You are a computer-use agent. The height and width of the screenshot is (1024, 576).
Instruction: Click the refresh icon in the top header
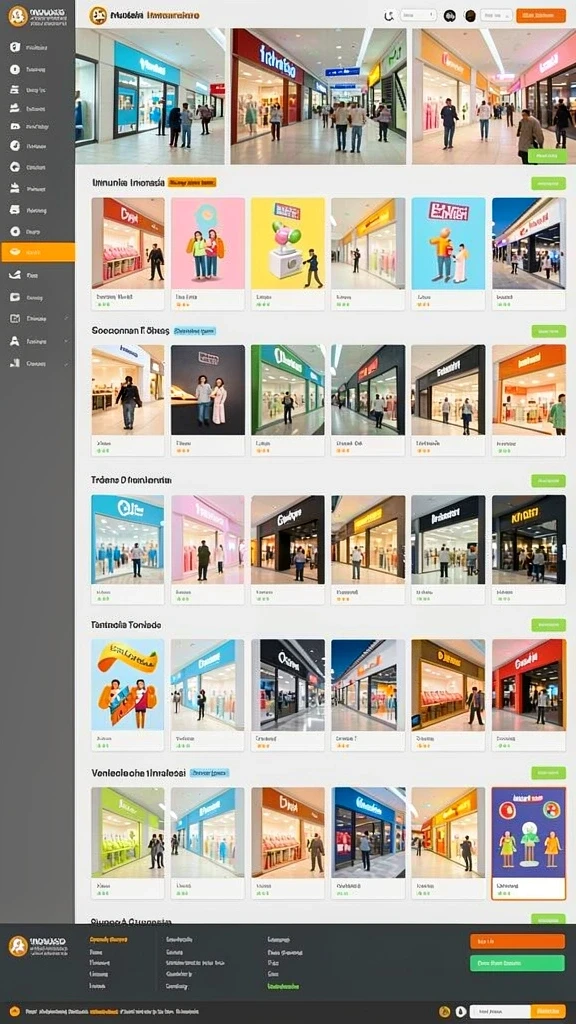(389, 15)
